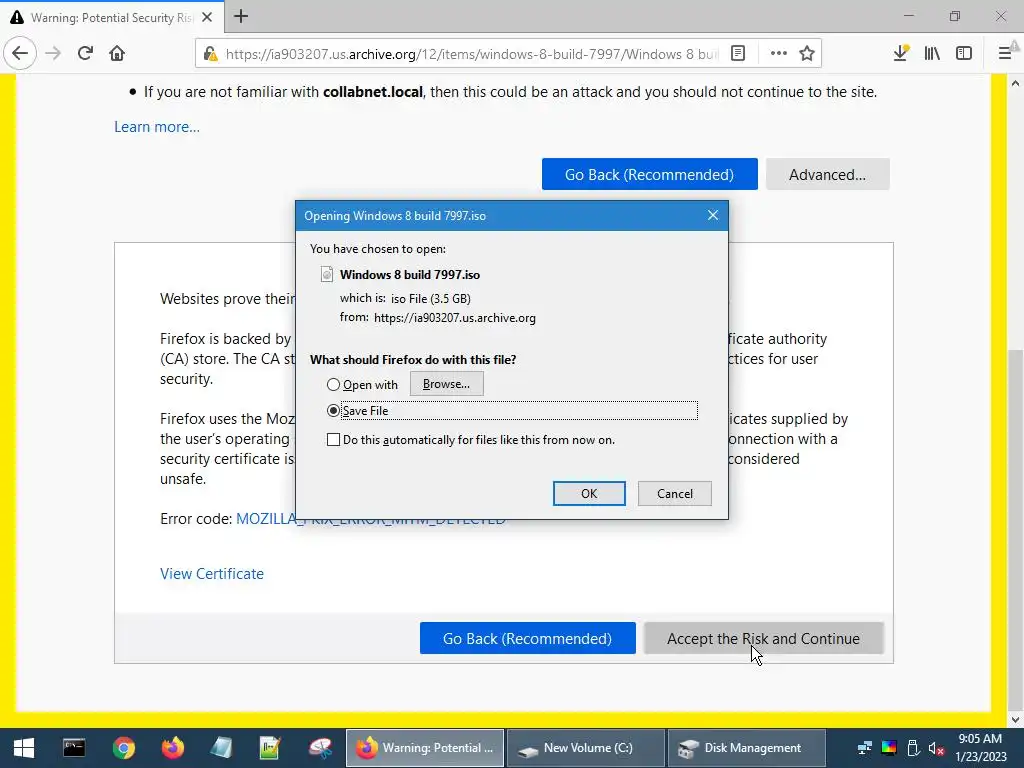1024x768 pixels.
Task: Click the browser back arrow
Action: [x=20, y=53]
